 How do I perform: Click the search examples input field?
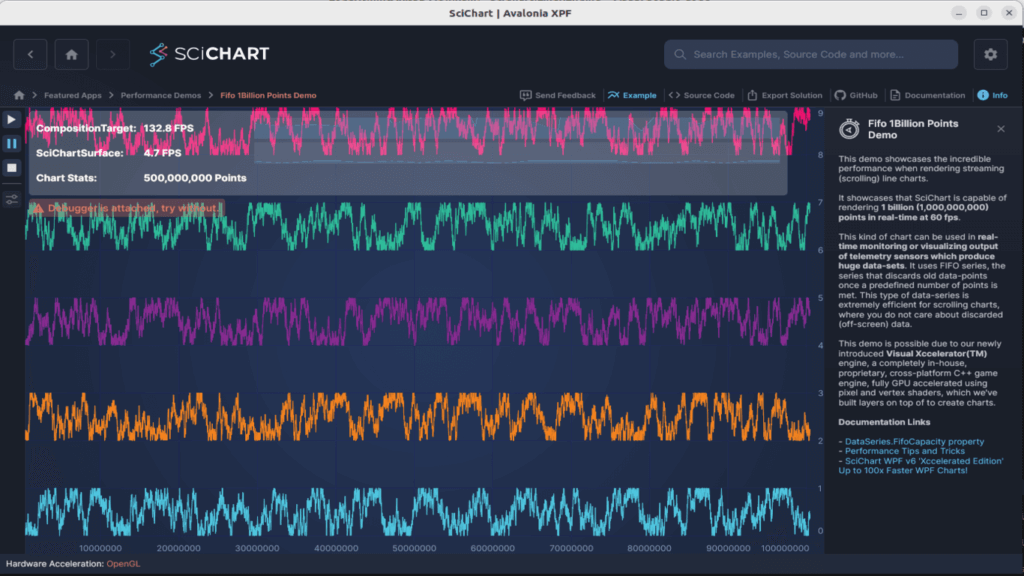[810, 54]
